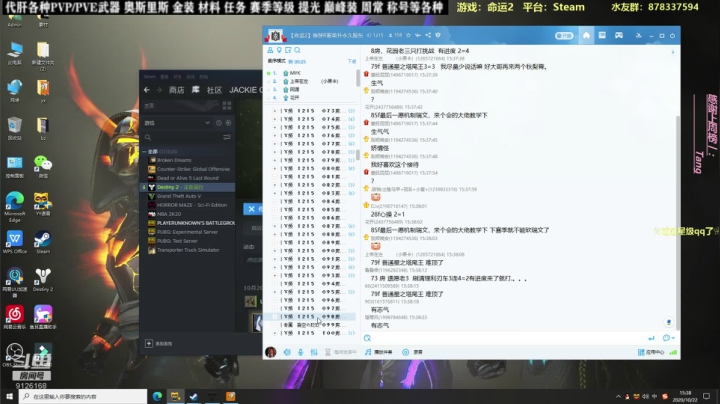Select Broken Dreams in Steam library

click(x=188, y=160)
